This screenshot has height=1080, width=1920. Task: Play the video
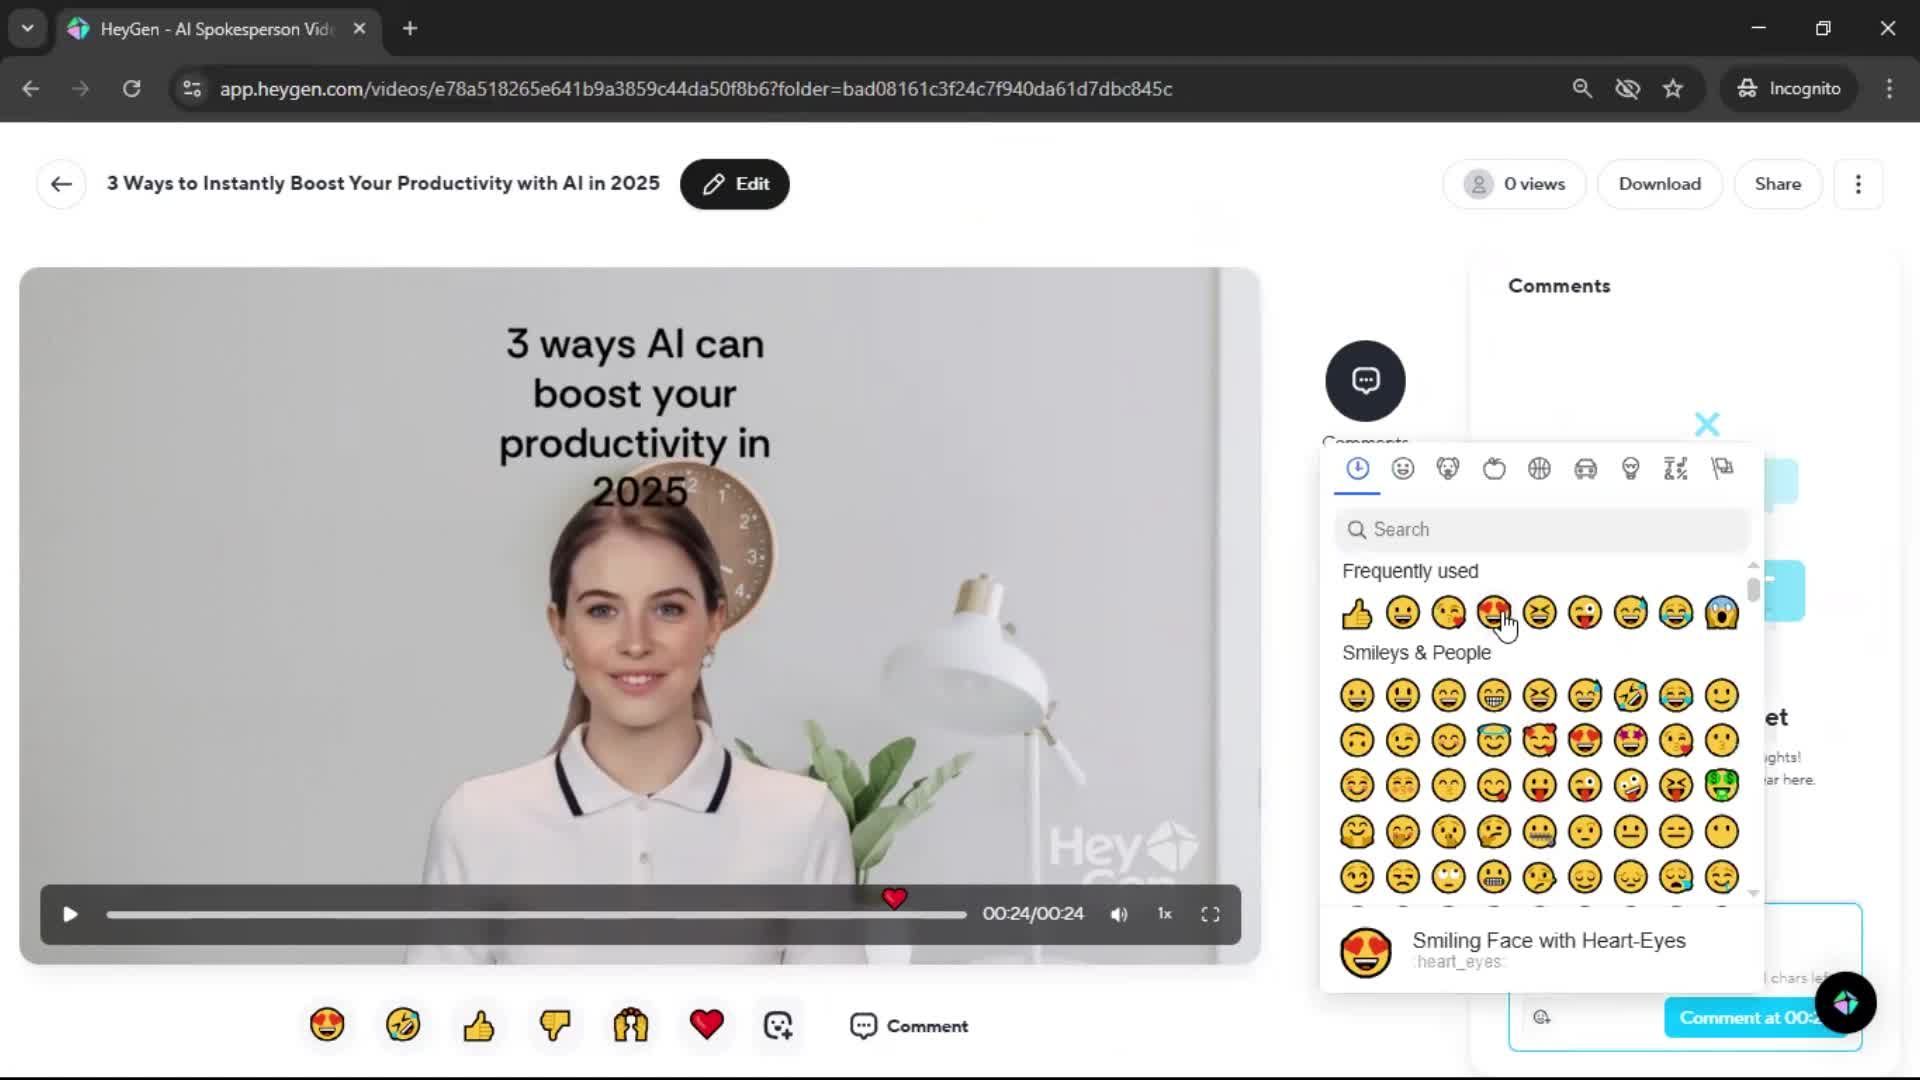tap(70, 914)
